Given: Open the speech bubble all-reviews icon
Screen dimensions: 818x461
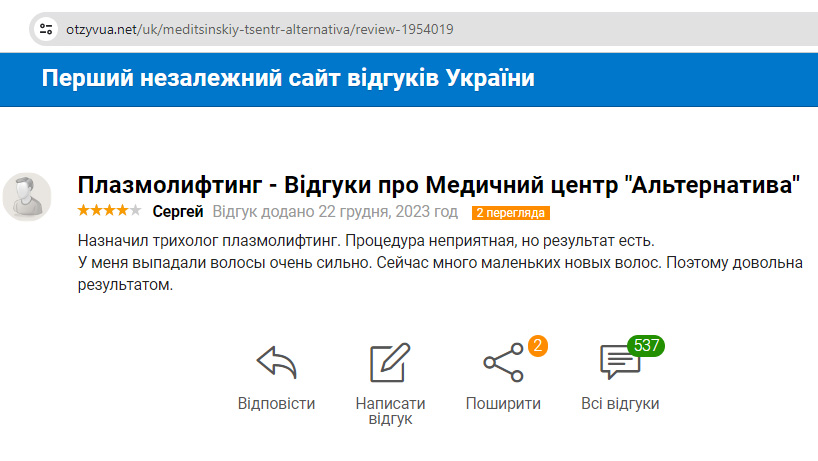Looking at the screenshot, I should [x=617, y=364].
